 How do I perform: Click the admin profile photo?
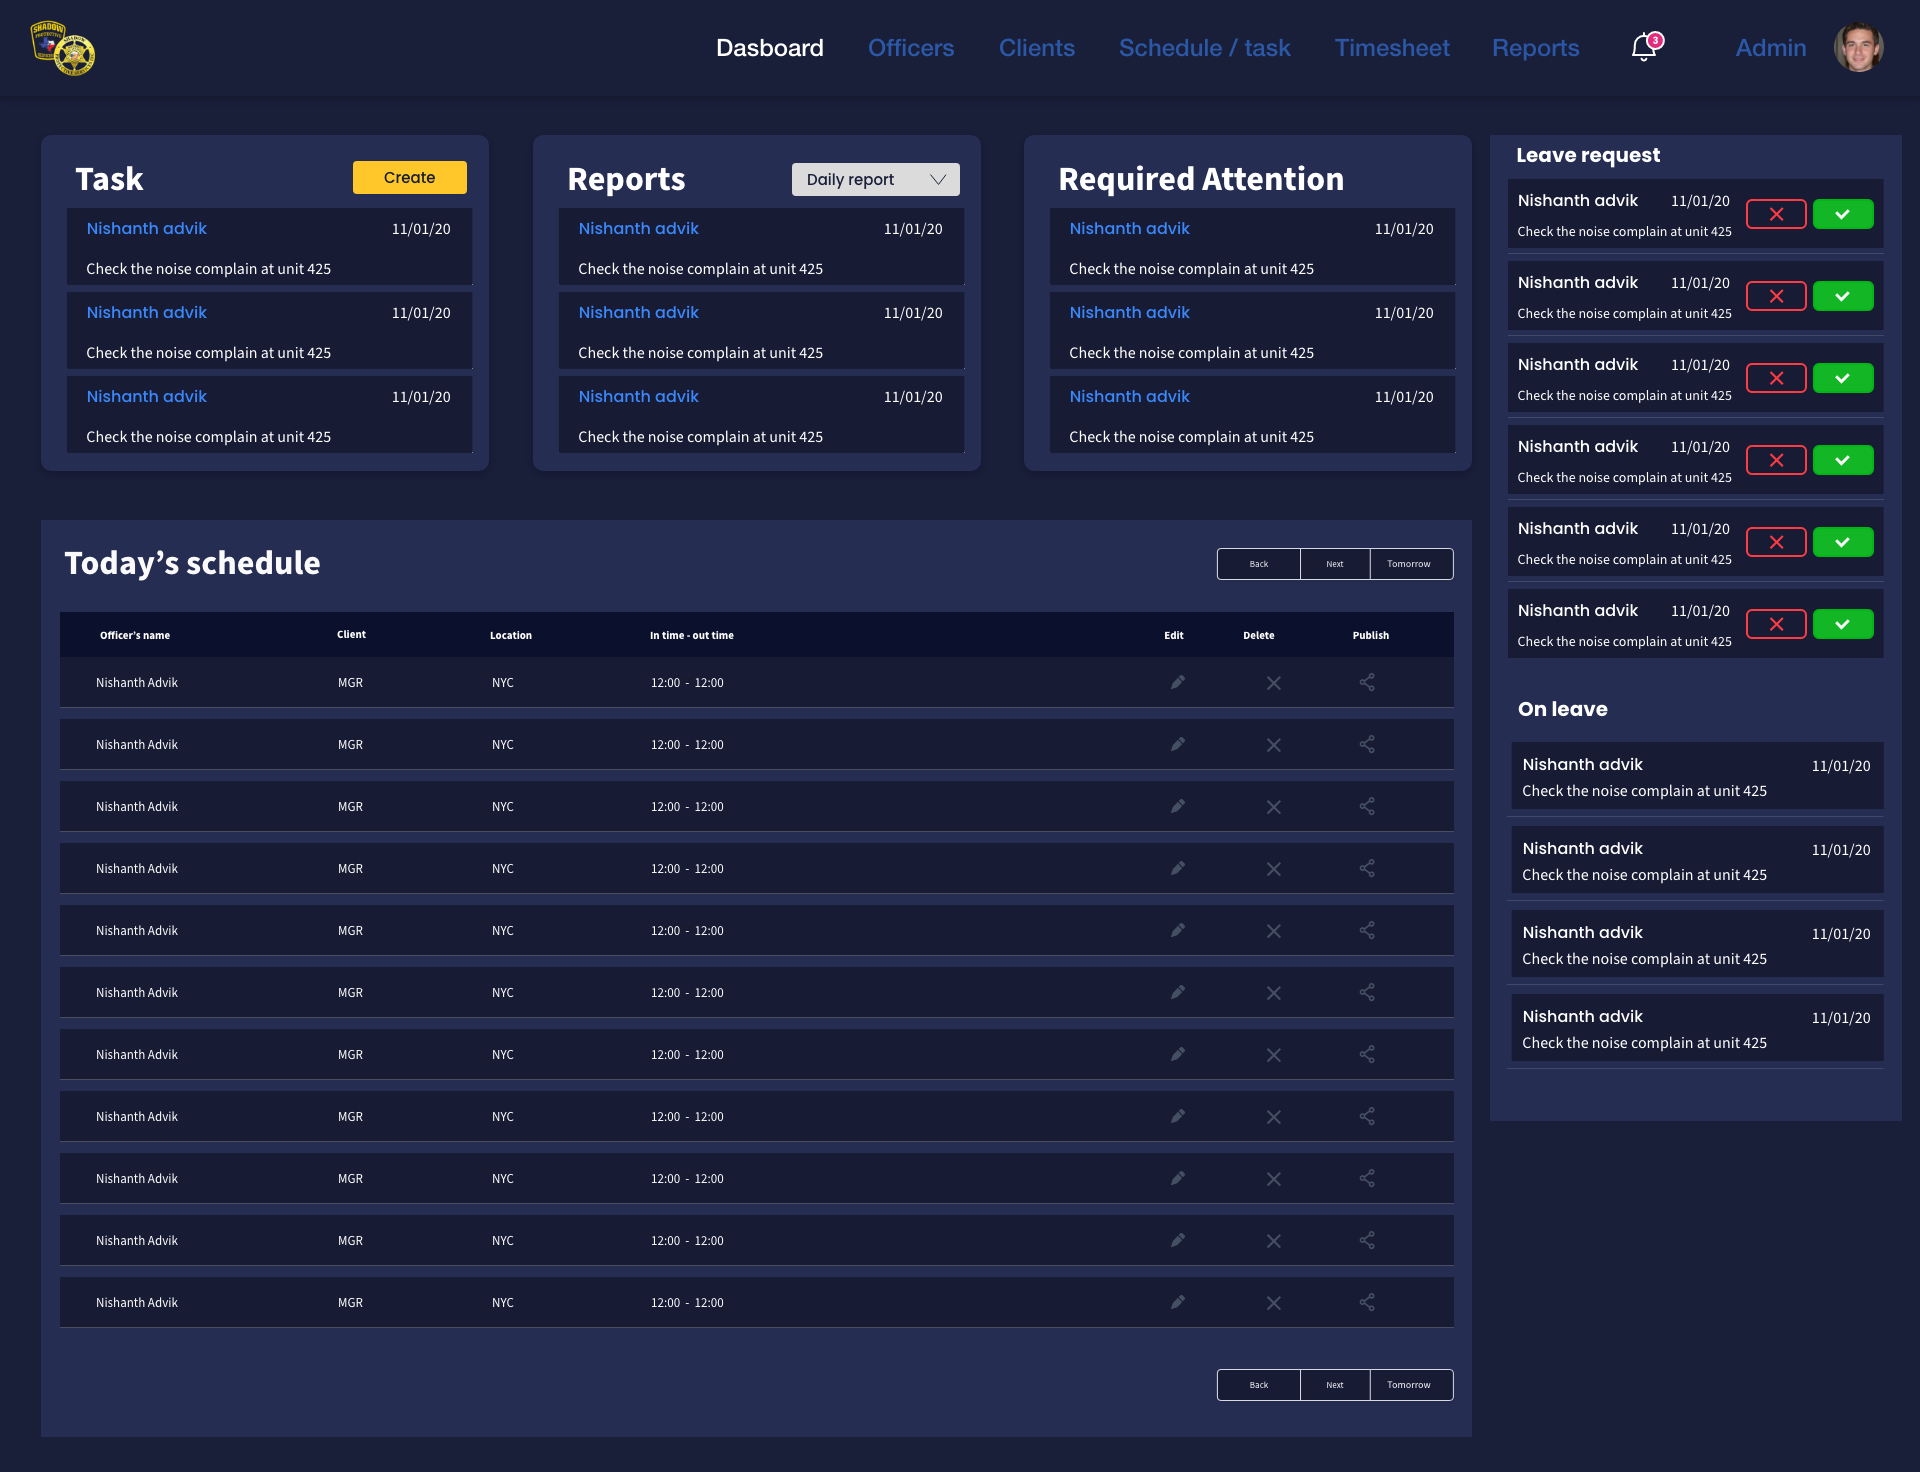(x=1858, y=48)
